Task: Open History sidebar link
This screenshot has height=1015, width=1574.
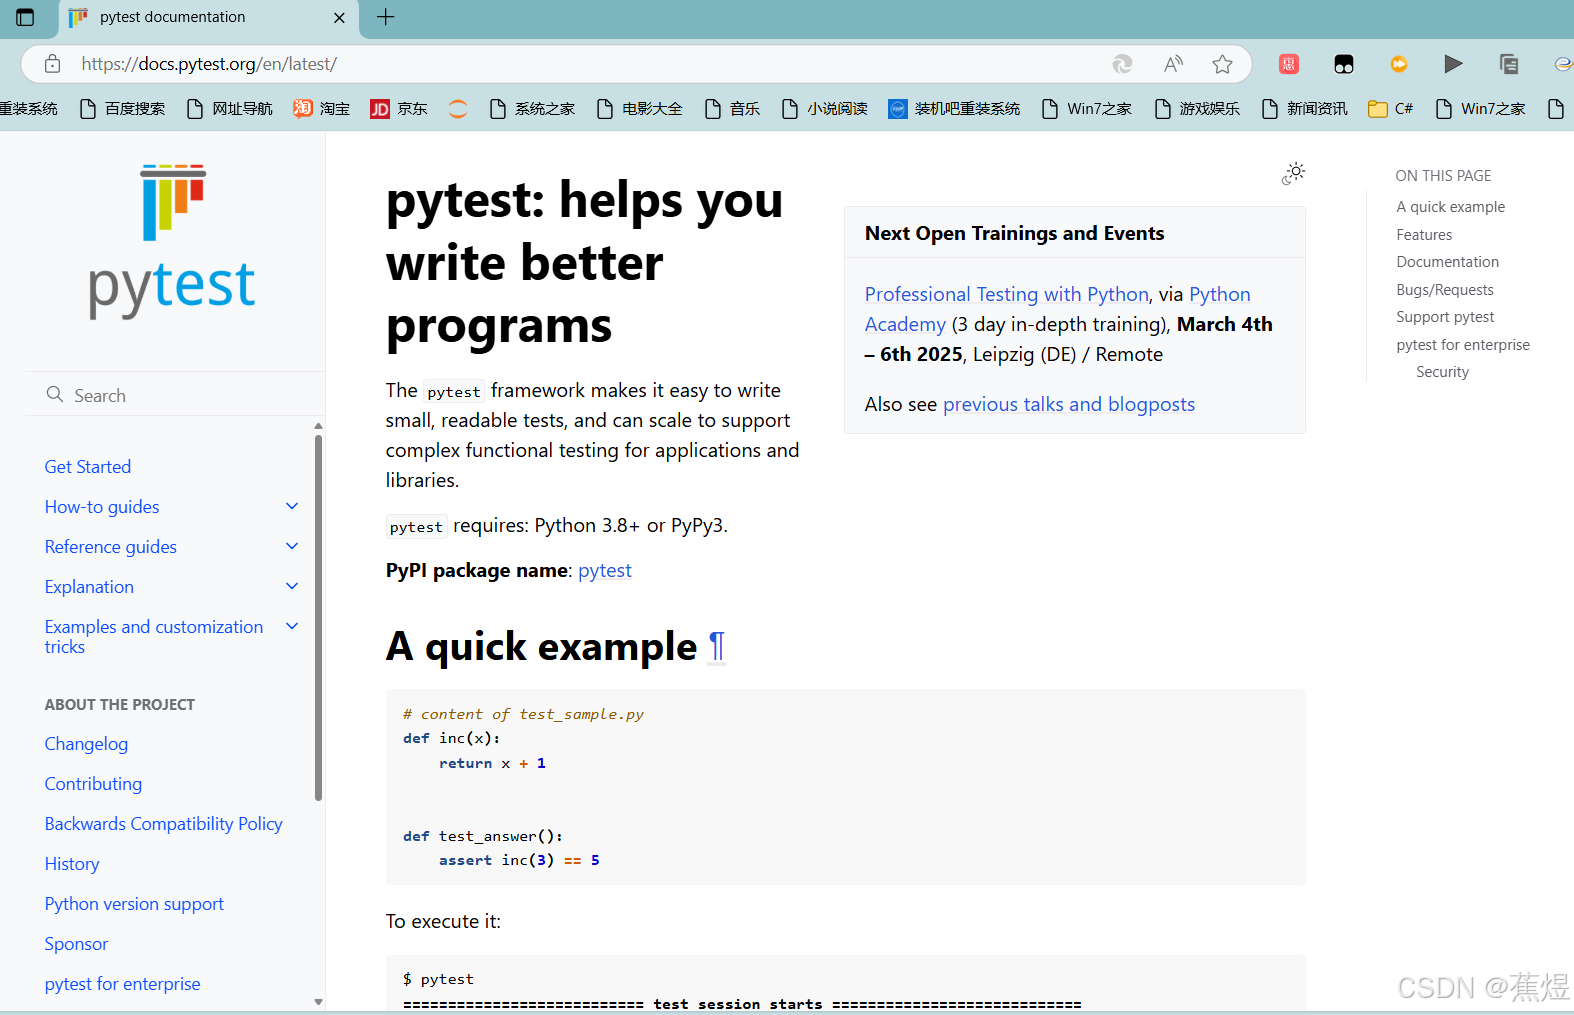Action: [x=72, y=864]
